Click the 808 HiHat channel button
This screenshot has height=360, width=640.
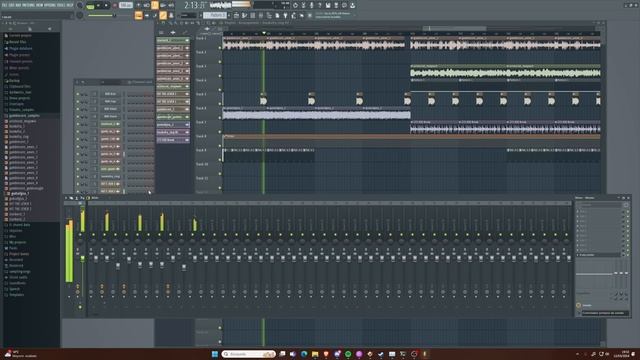(x=110, y=109)
